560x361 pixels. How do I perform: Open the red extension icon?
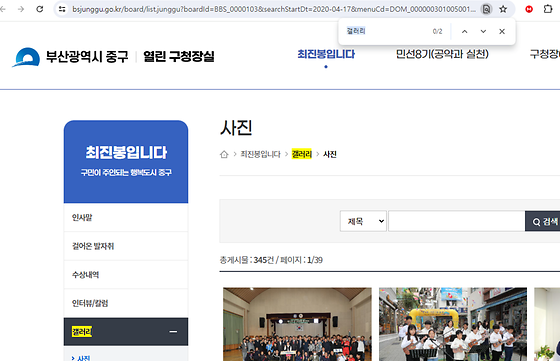[x=529, y=9]
